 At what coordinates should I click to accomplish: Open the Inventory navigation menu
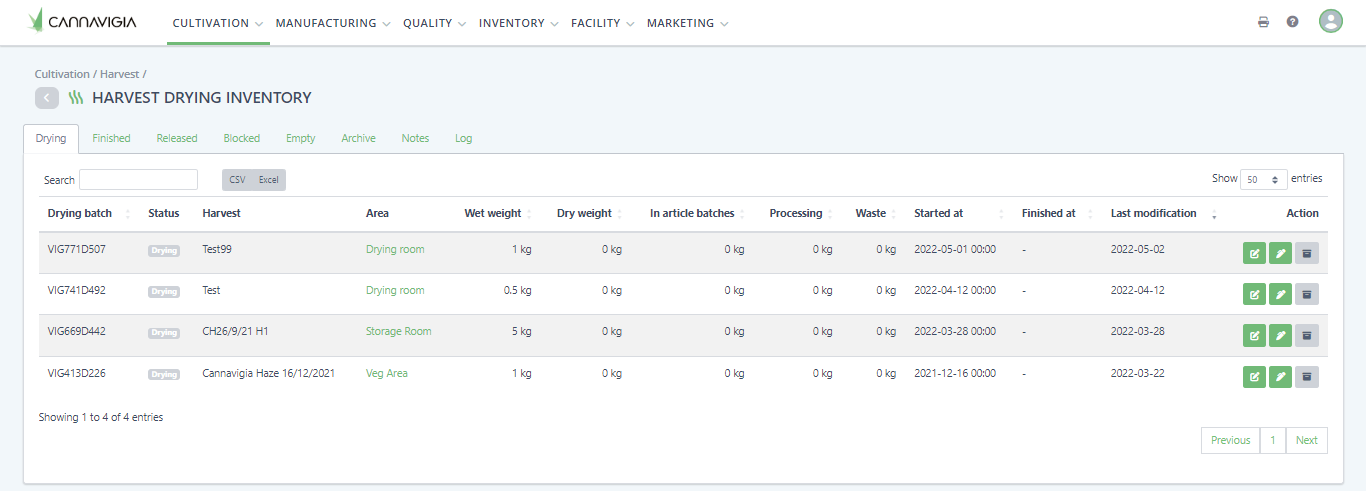tap(518, 23)
